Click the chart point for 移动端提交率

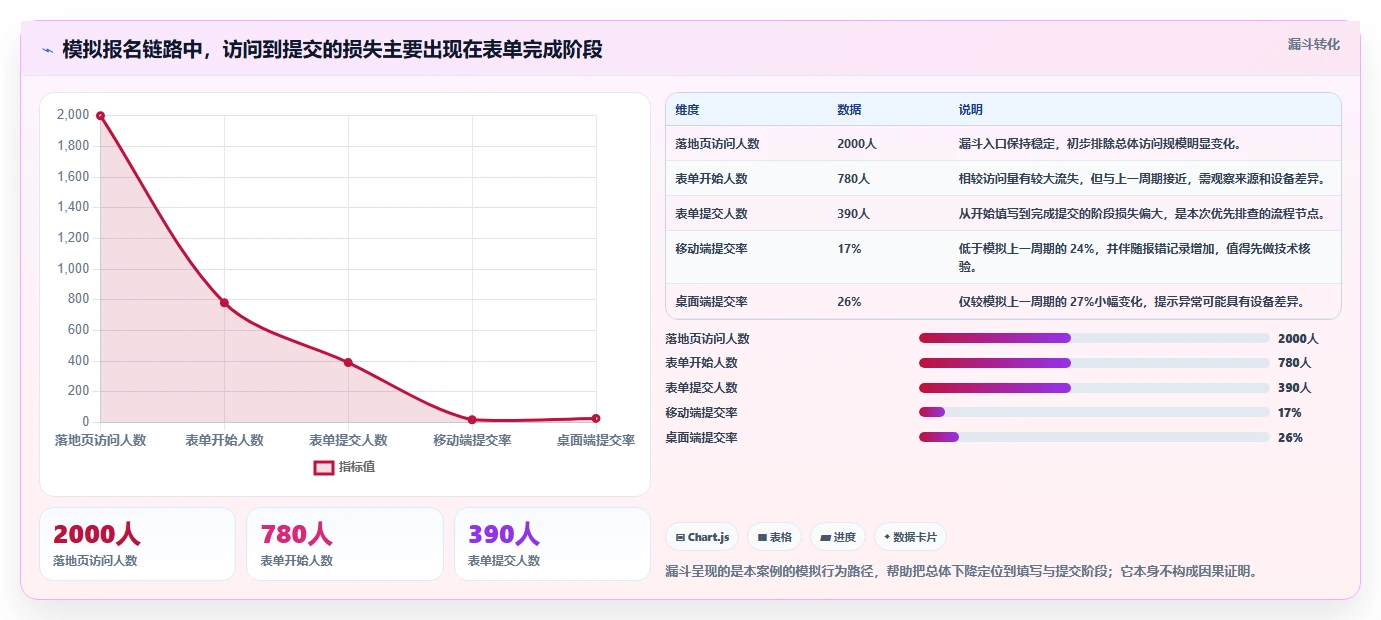(x=472, y=420)
